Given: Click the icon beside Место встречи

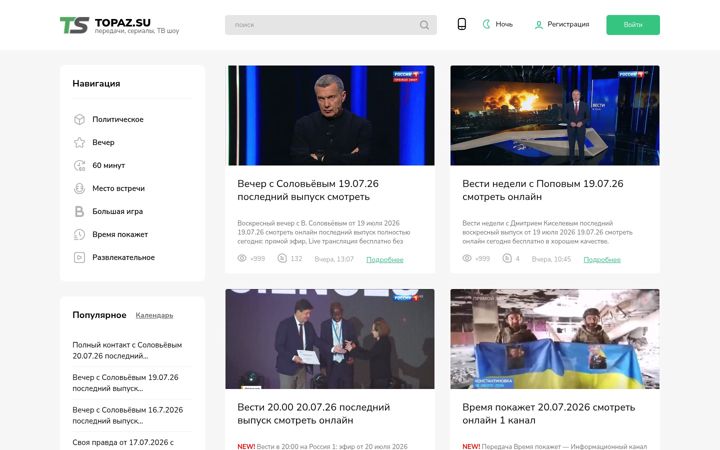Looking at the screenshot, I should 79,188.
